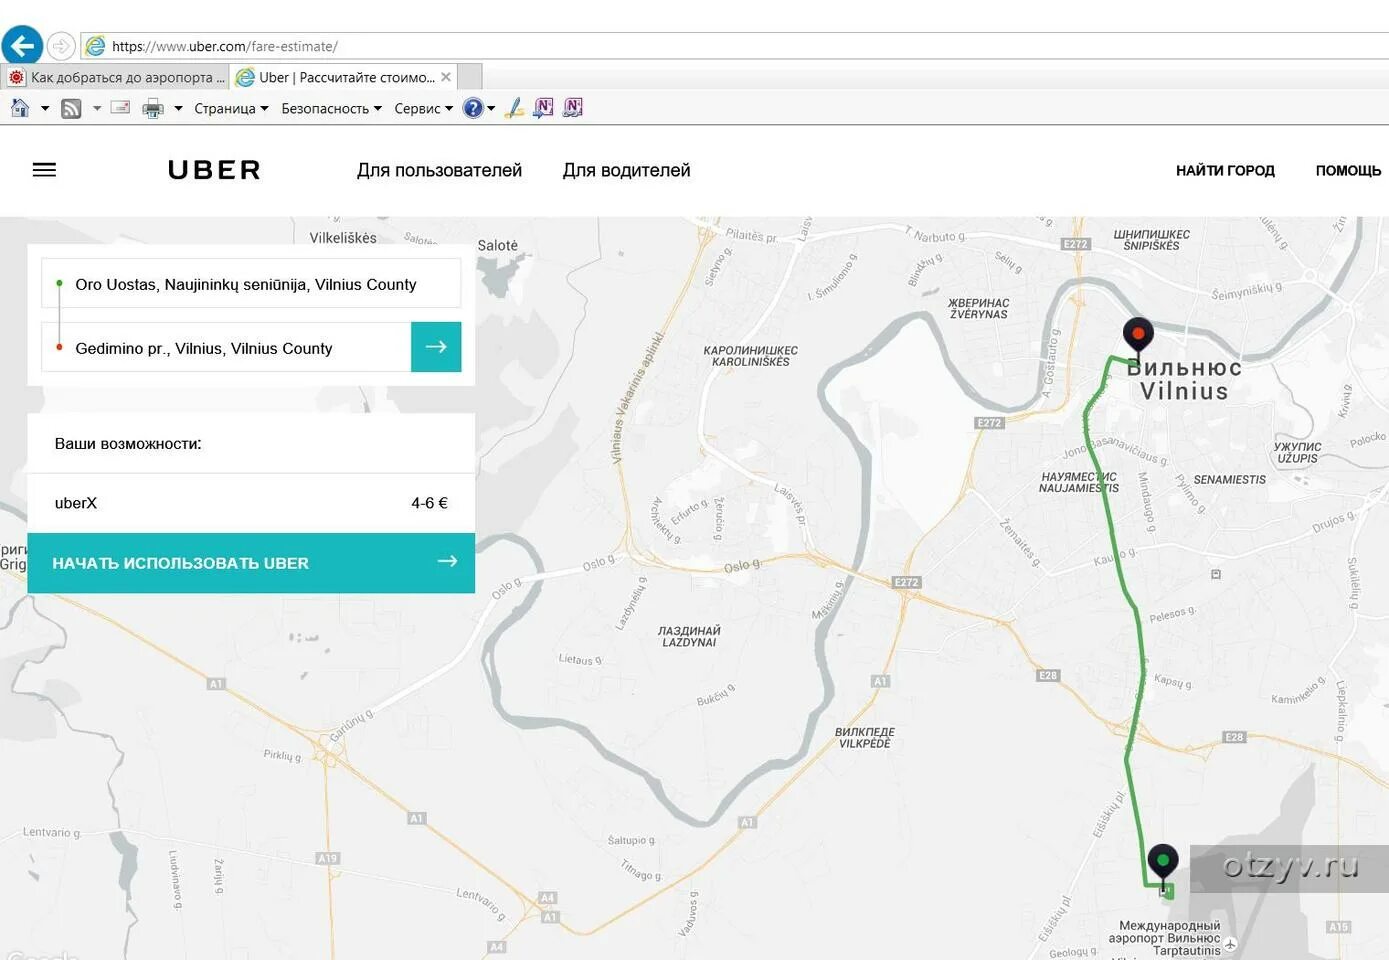Switch to the 'Как добраться до аэропорта' tab
Screen dimensions: 1389x960
pos(116,77)
